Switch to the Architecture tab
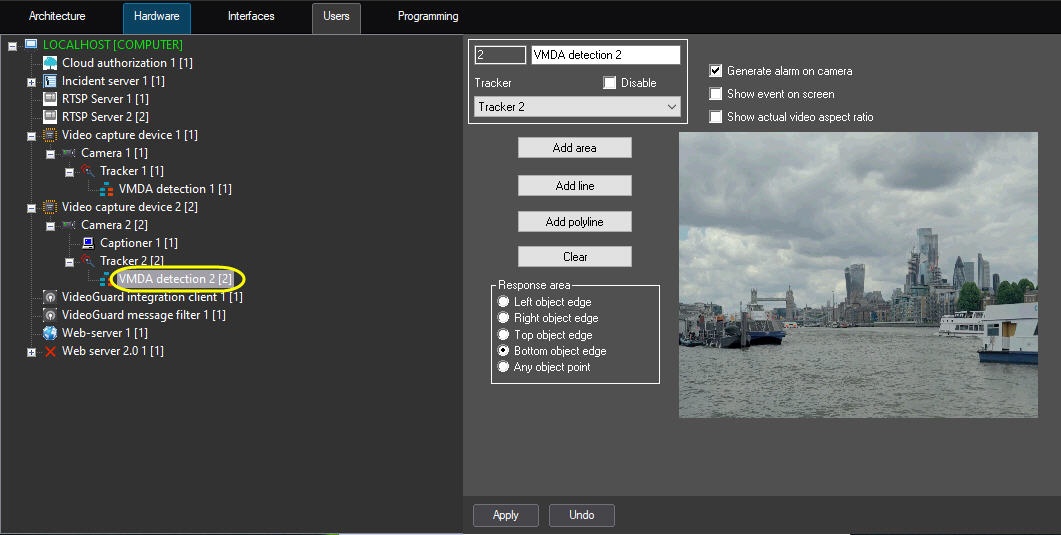Image resolution: width=1061 pixels, height=535 pixels. pyautogui.click(x=57, y=17)
